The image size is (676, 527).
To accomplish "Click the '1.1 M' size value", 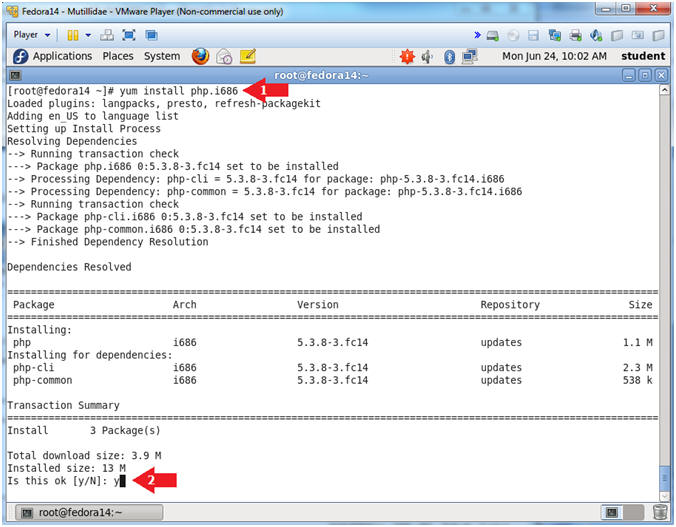I will click(x=638, y=342).
